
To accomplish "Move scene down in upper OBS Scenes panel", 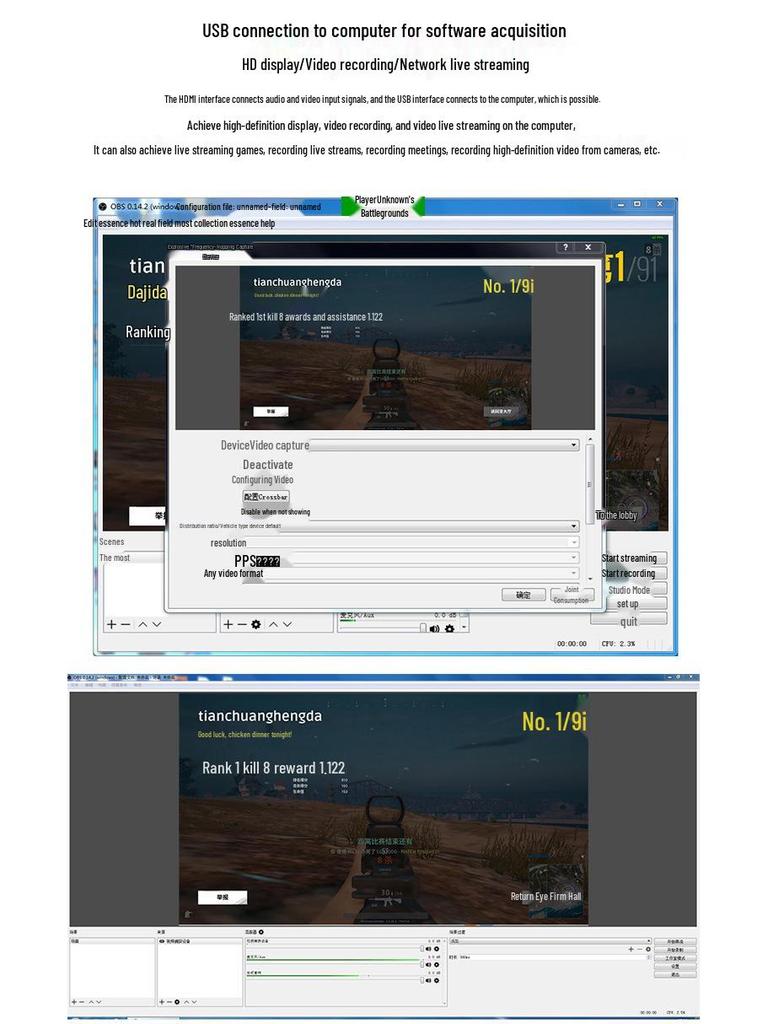I will pyautogui.click(x=157, y=624).
